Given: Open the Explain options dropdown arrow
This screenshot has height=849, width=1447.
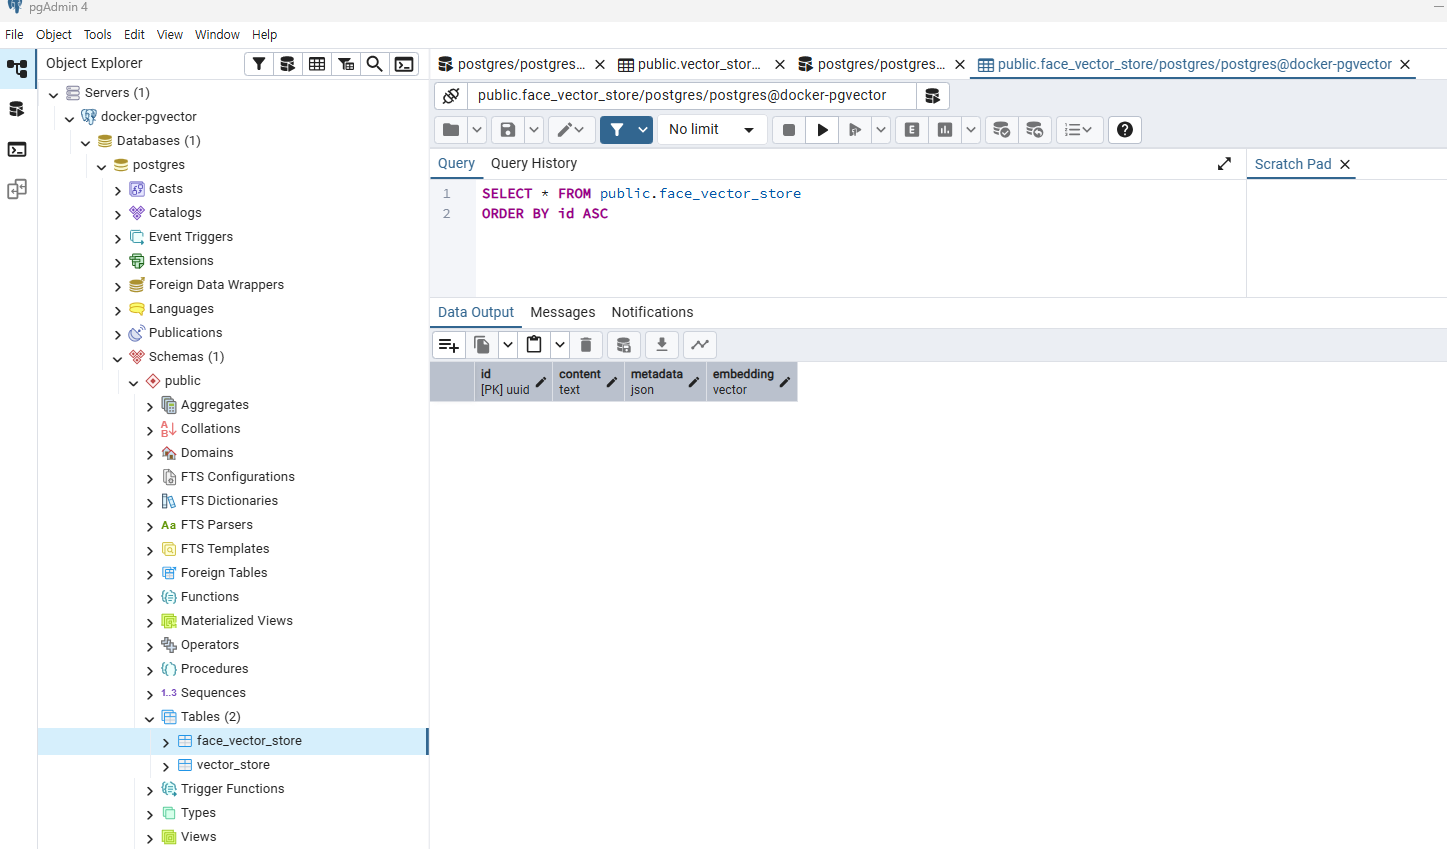Looking at the screenshot, I should pyautogui.click(x=970, y=130).
